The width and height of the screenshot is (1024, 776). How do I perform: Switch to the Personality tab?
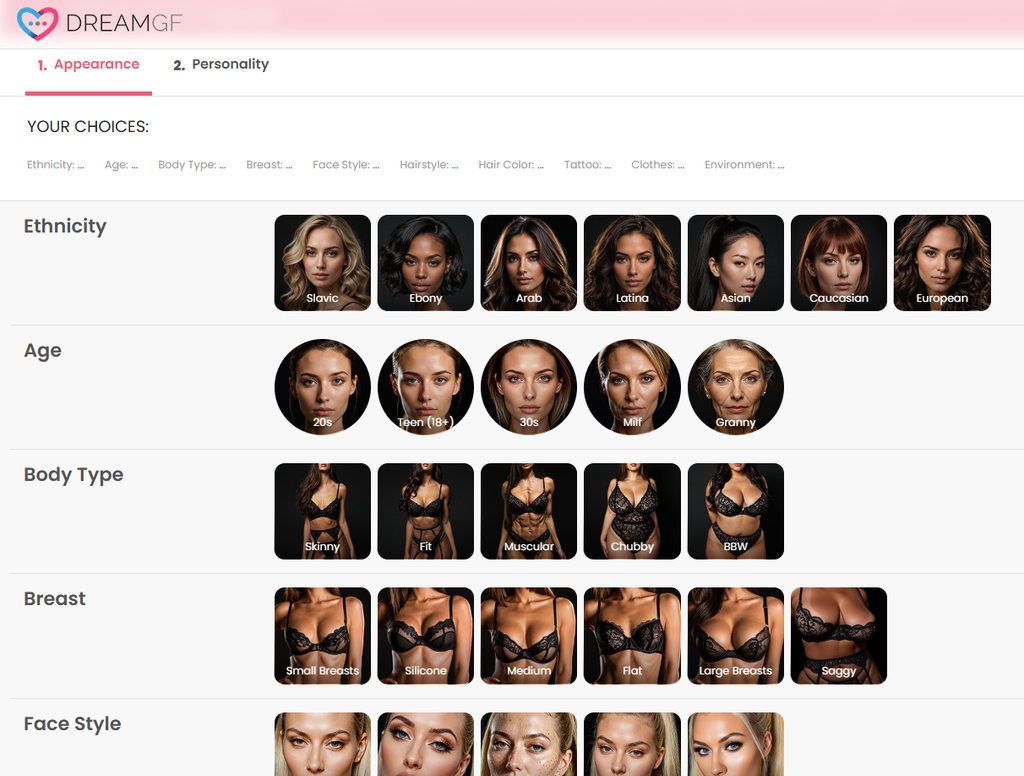pos(221,65)
